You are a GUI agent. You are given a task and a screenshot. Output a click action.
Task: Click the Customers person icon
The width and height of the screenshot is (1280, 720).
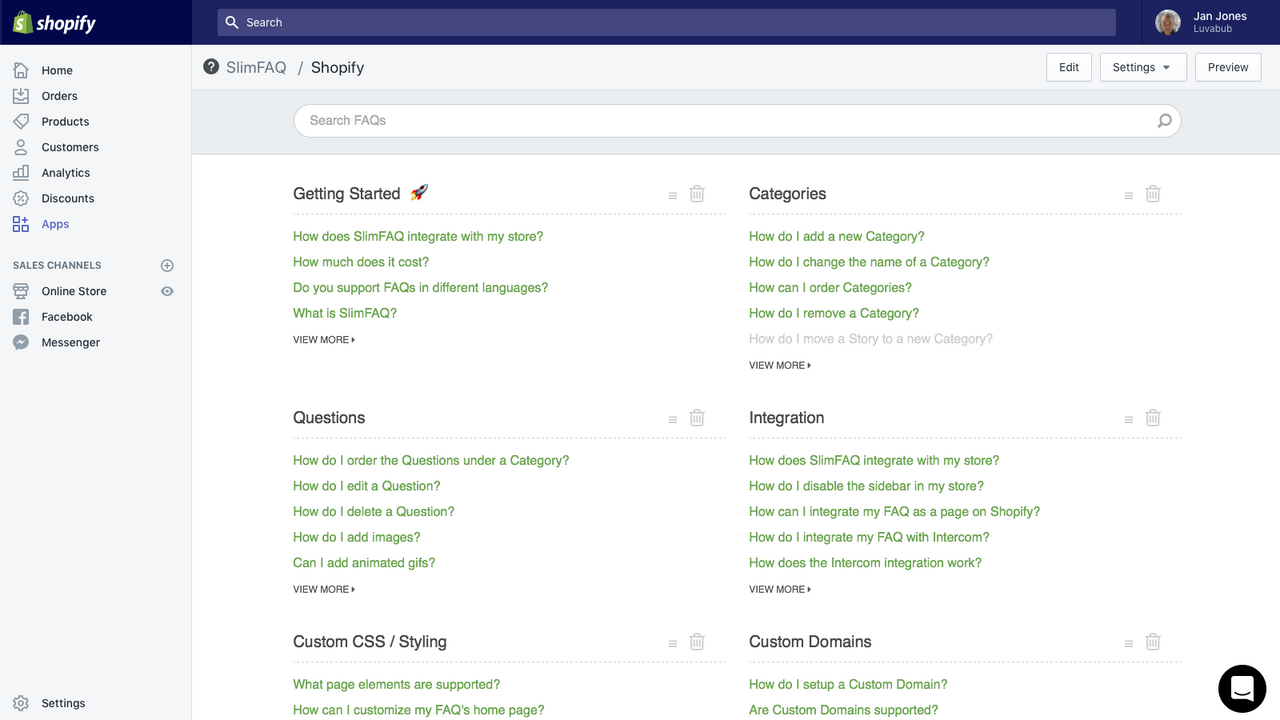(21, 147)
